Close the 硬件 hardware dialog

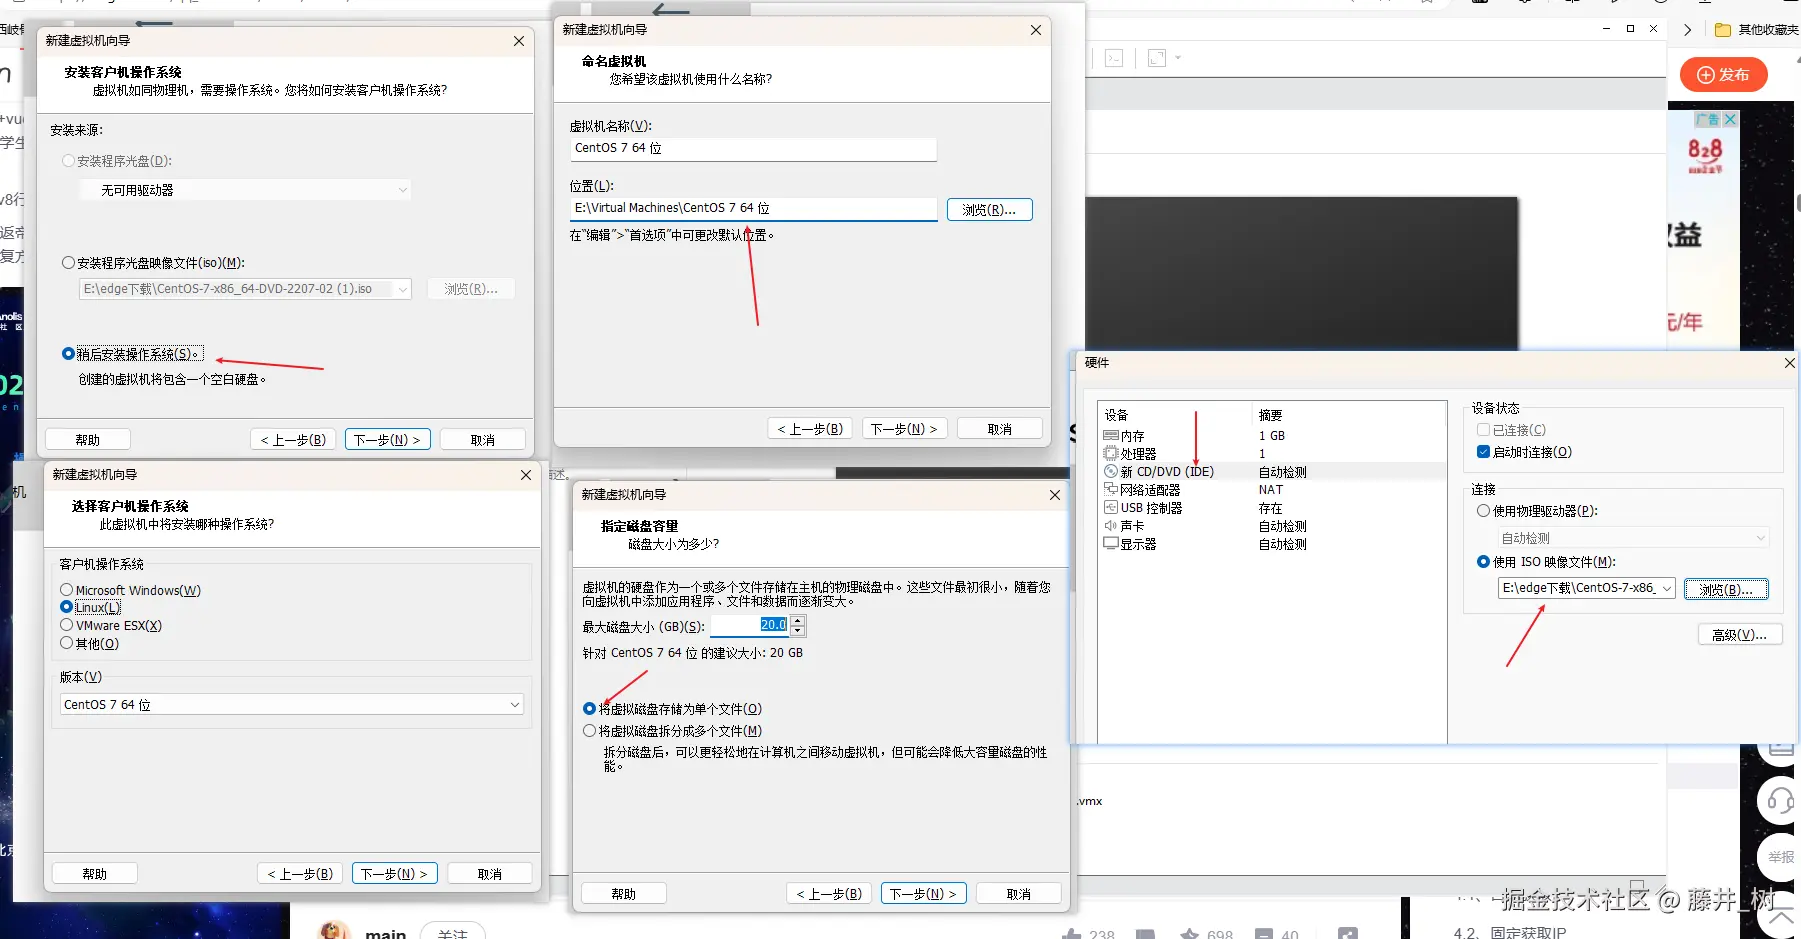[x=1789, y=363]
